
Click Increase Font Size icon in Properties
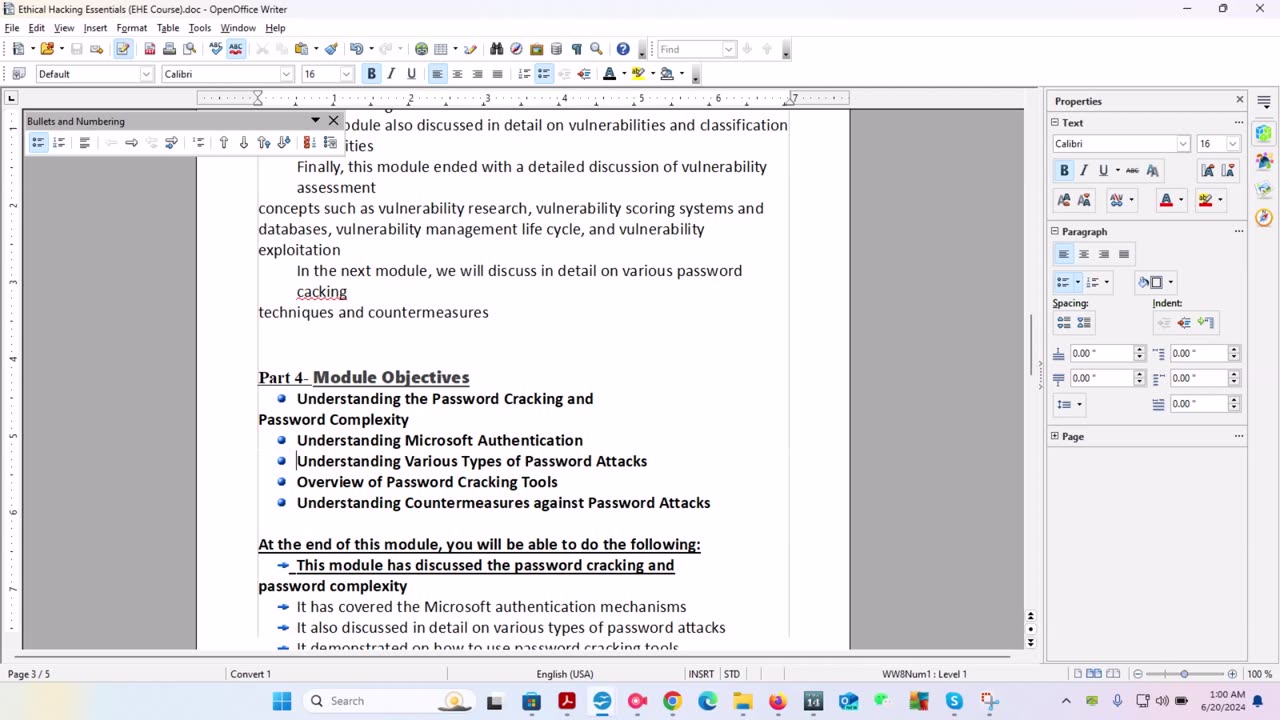click(1207, 171)
